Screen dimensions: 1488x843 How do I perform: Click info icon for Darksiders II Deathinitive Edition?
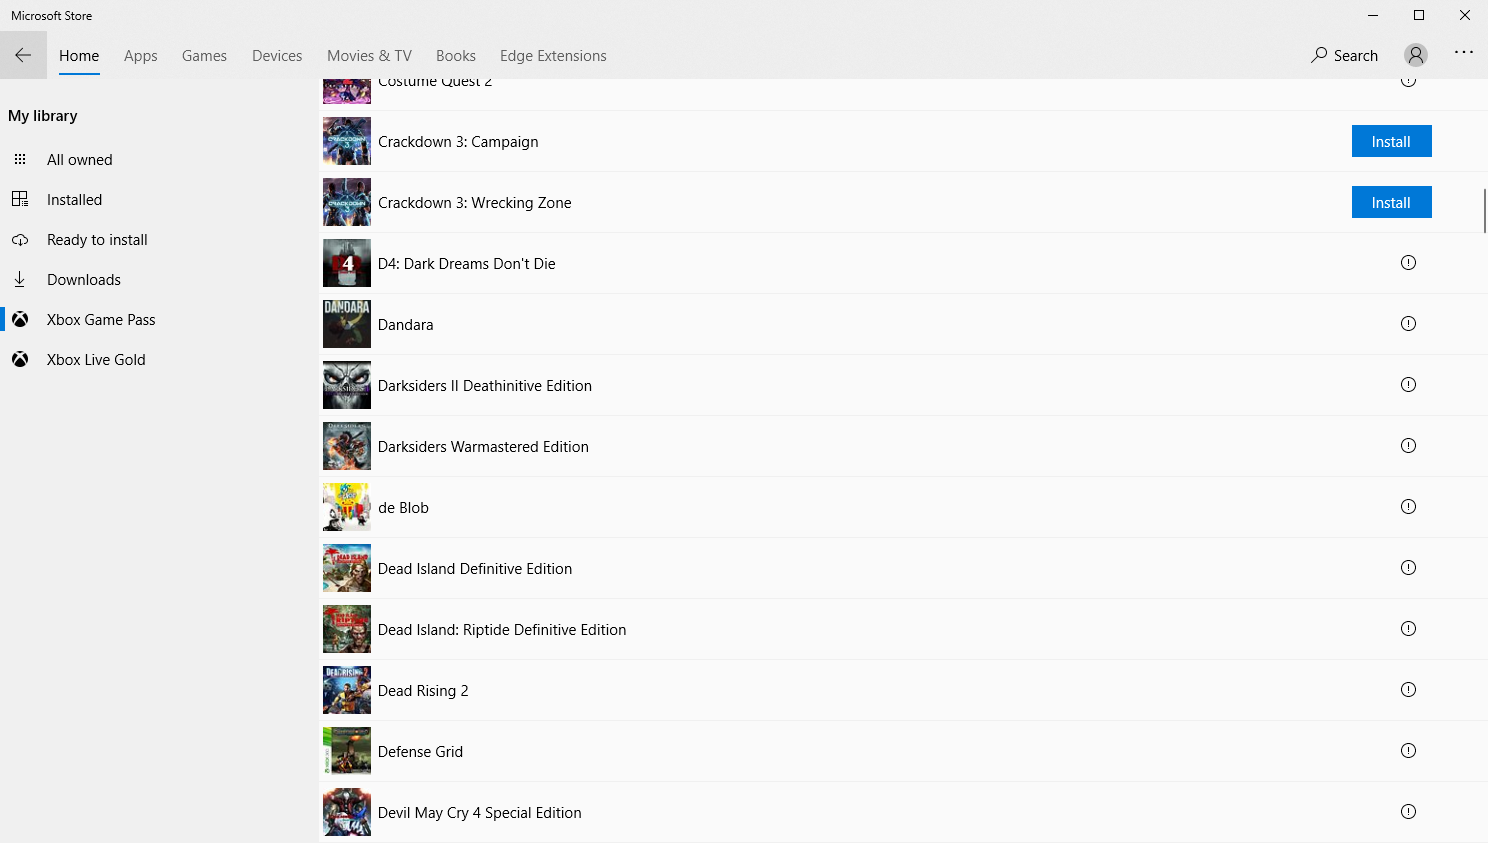pyautogui.click(x=1408, y=385)
